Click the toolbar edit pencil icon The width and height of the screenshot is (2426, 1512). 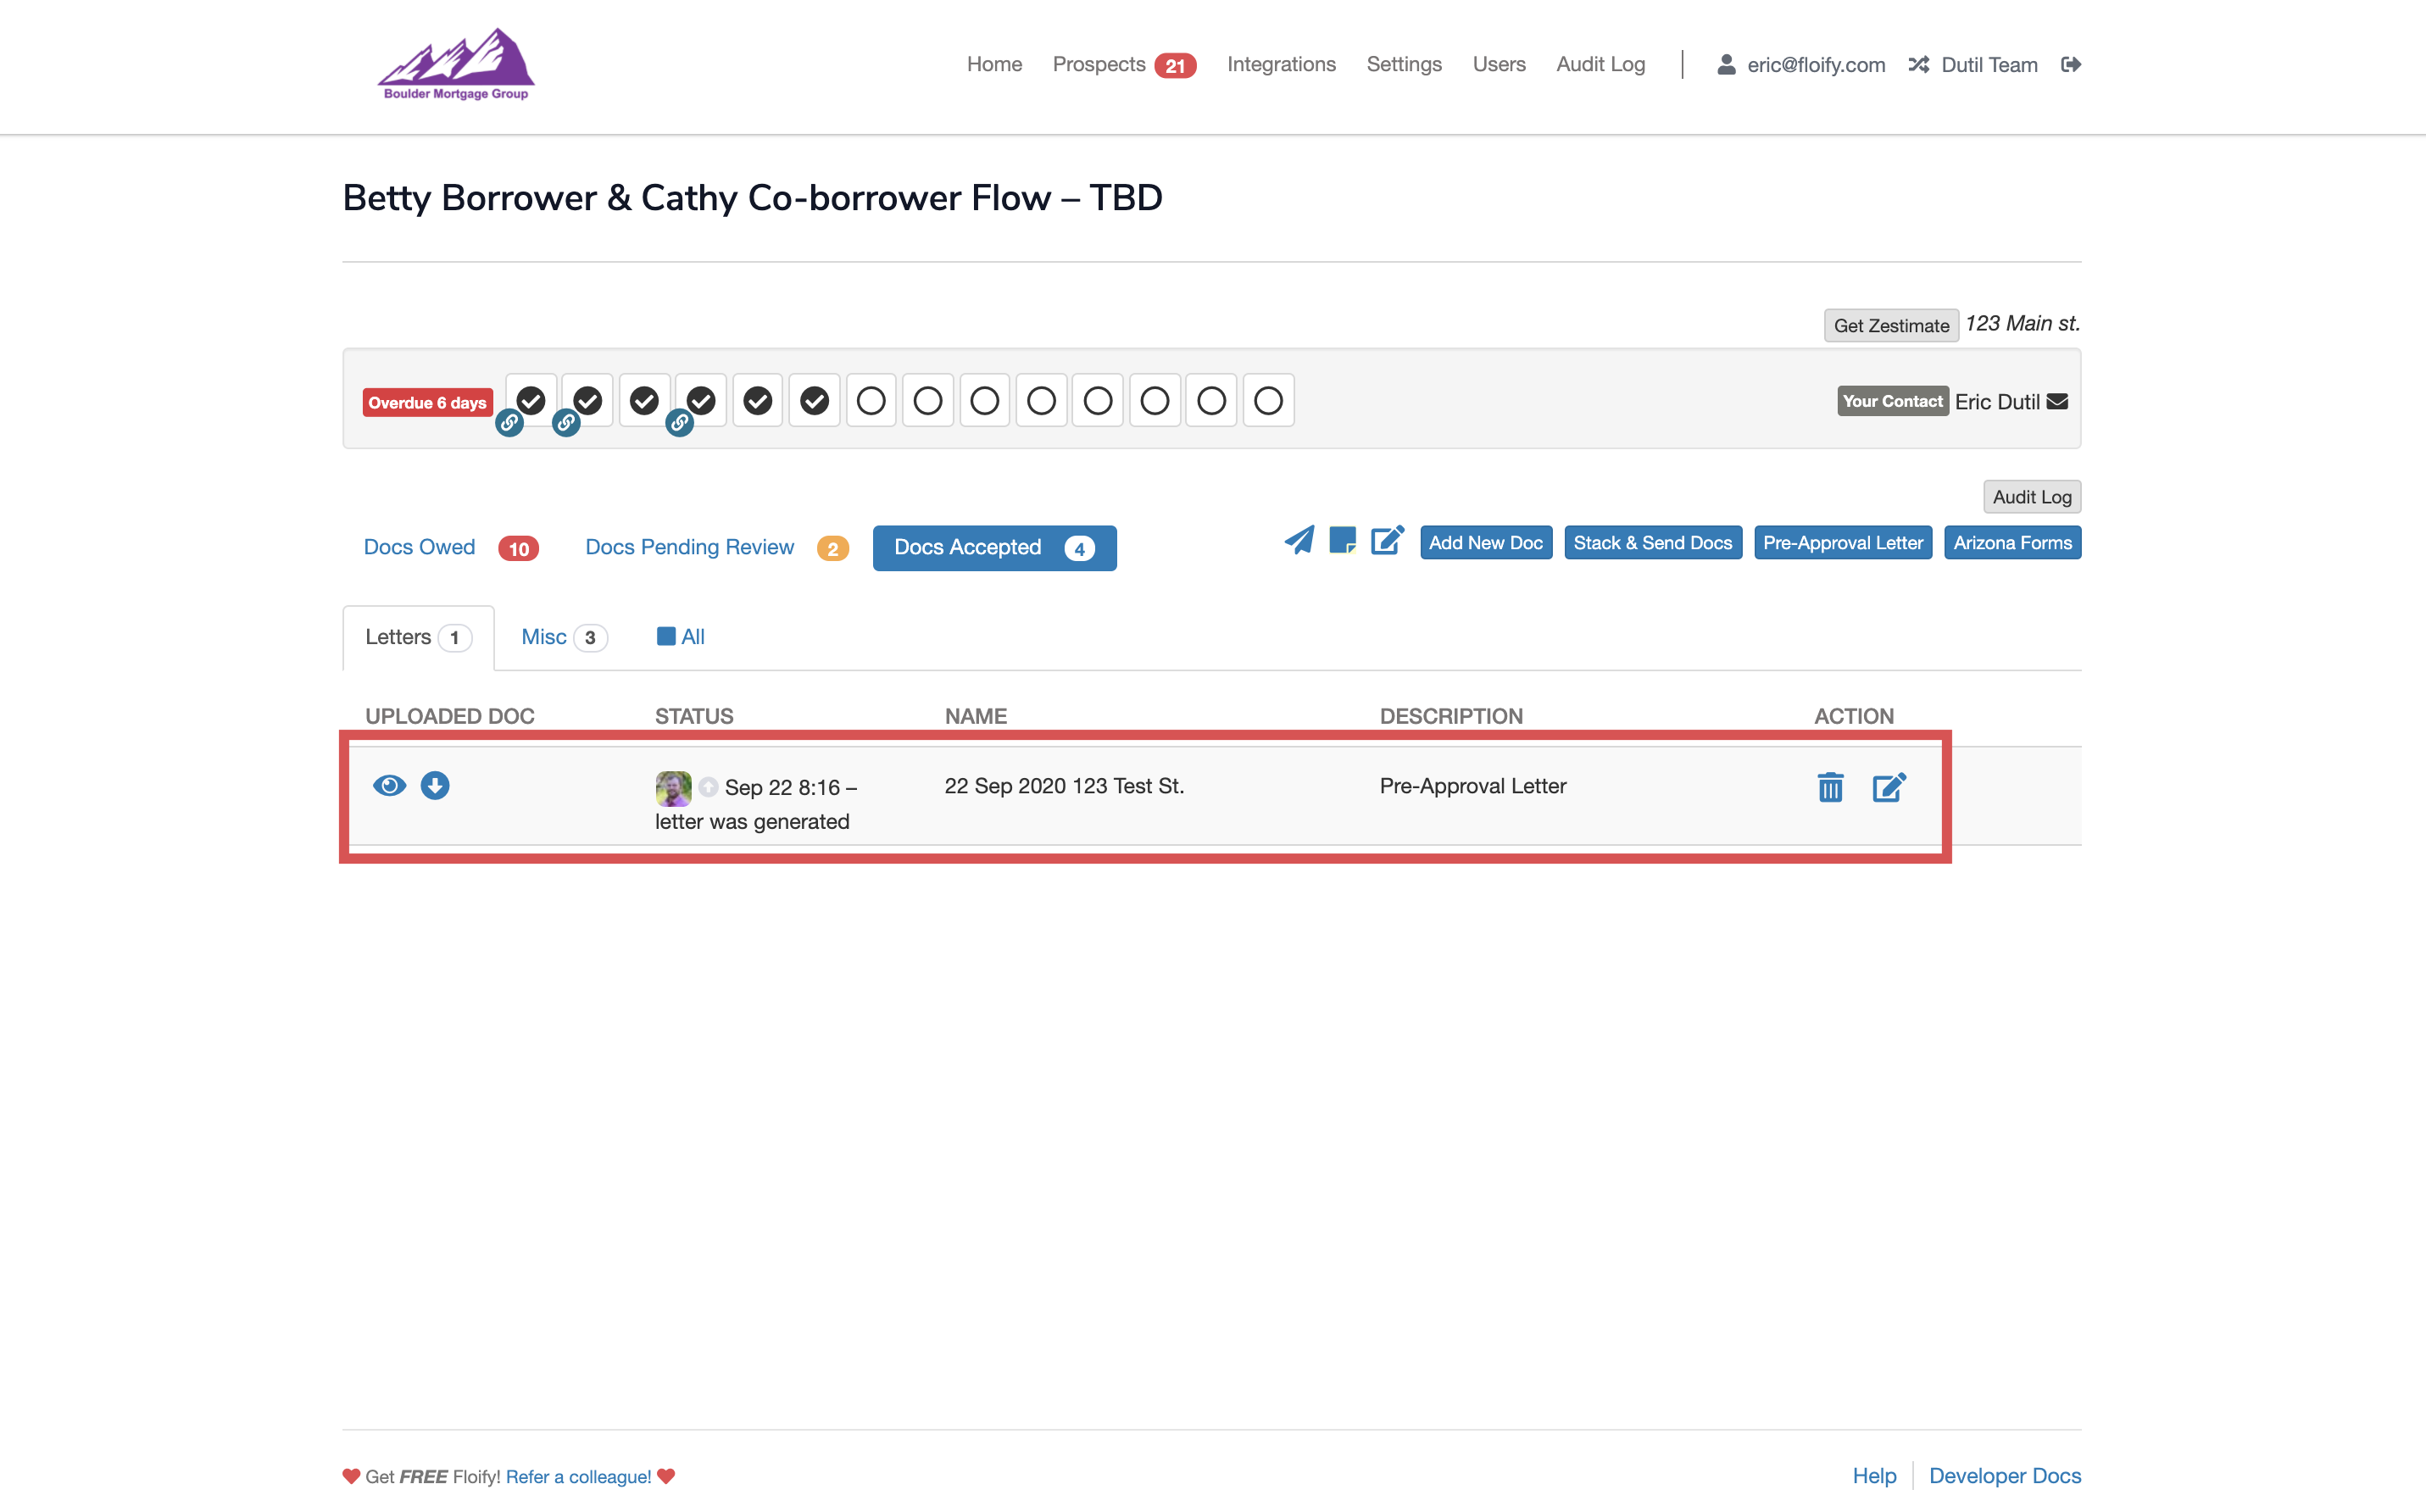point(1387,541)
